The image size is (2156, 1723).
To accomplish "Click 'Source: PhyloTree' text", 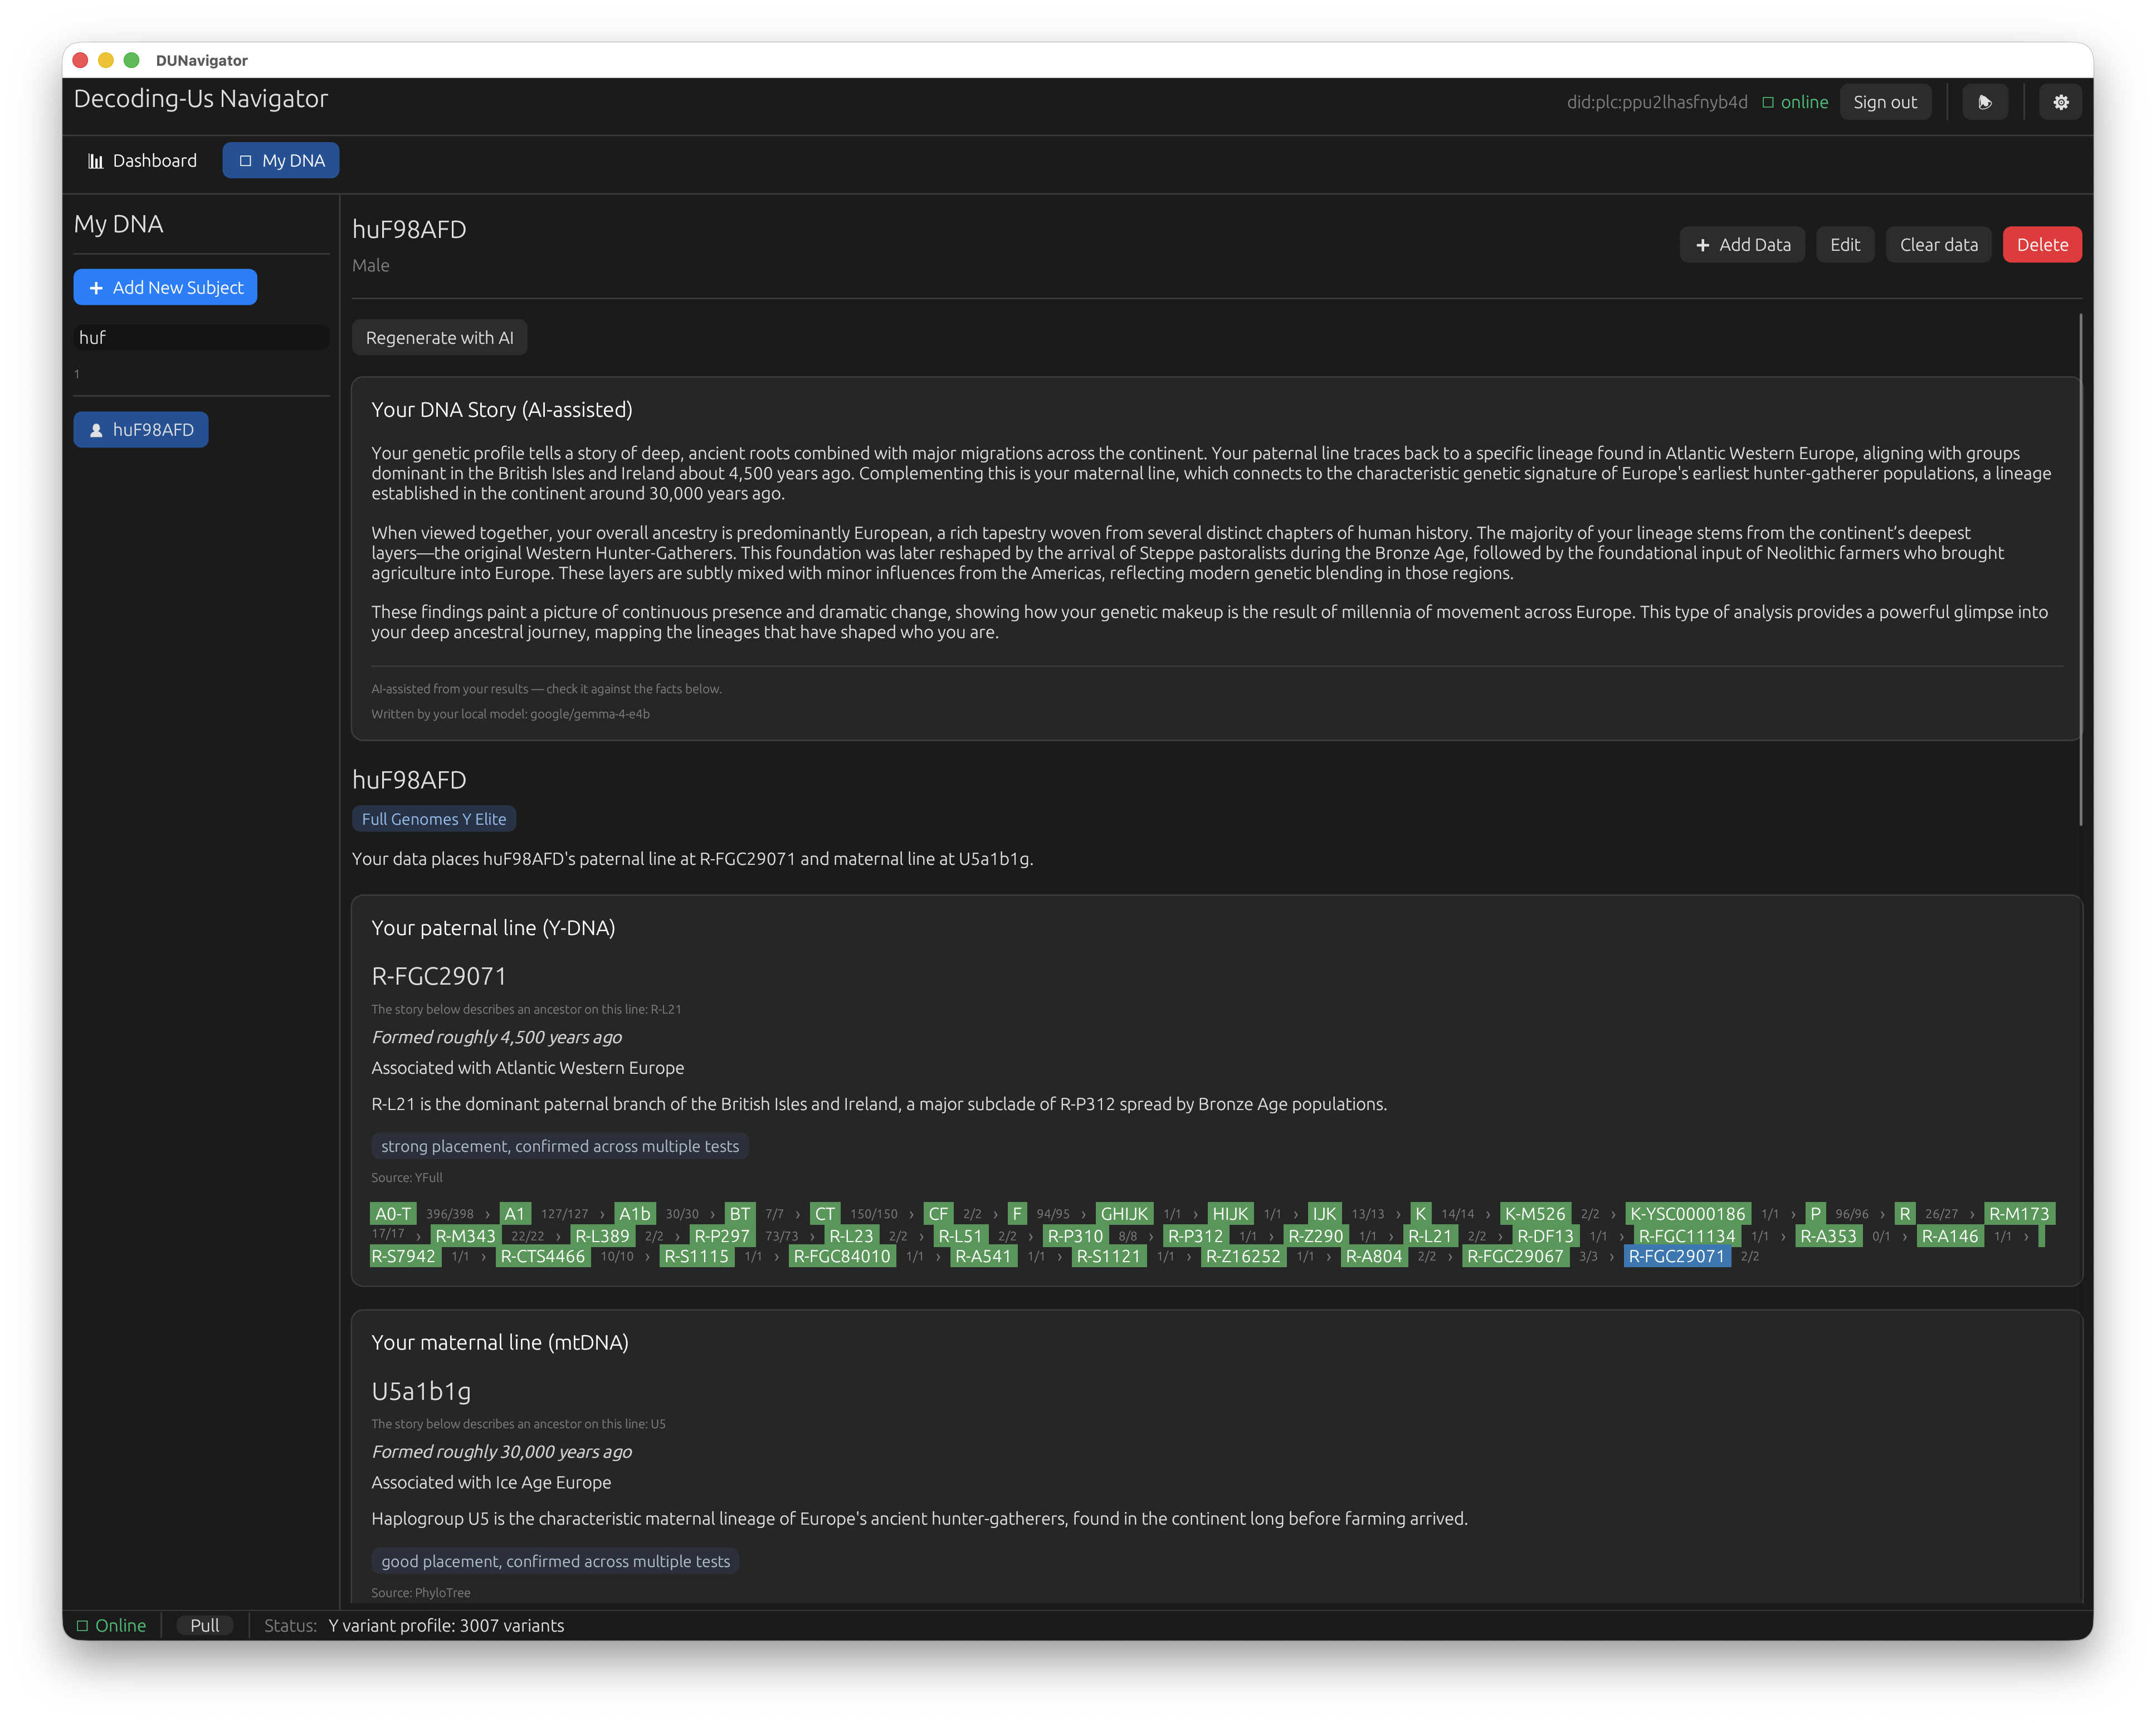I will tap(420, 1593).
